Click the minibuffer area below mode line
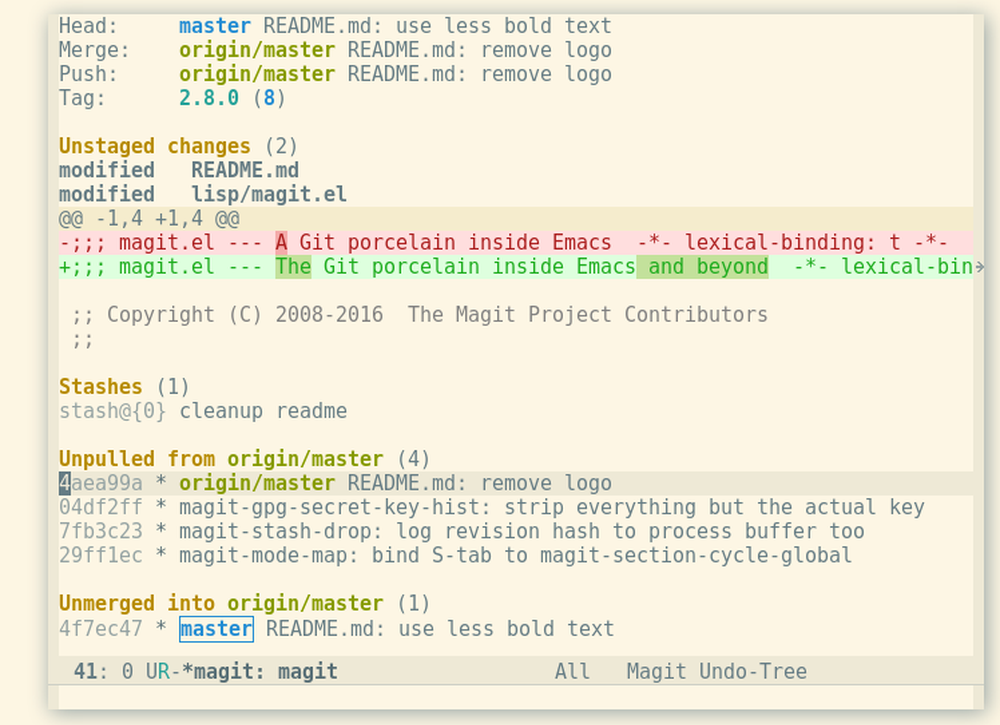 [x=516, y=697]
